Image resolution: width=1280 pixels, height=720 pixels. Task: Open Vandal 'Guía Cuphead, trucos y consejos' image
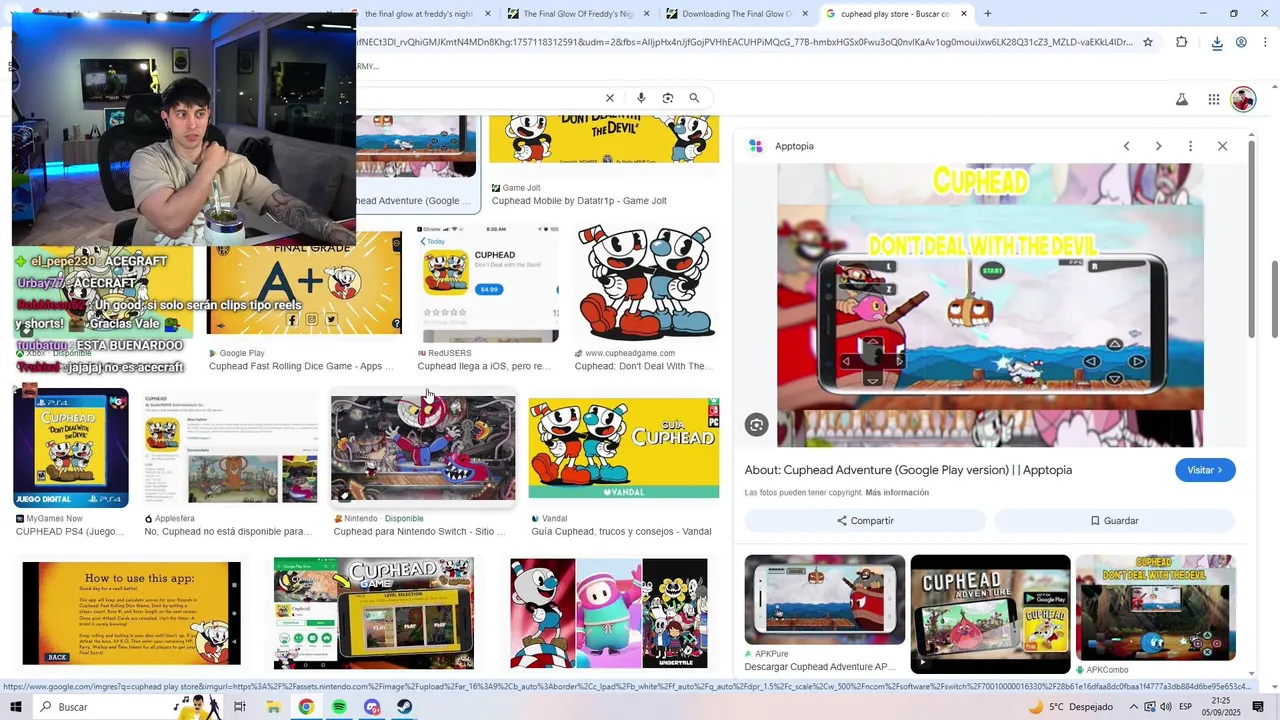click(x=623, y=447)
